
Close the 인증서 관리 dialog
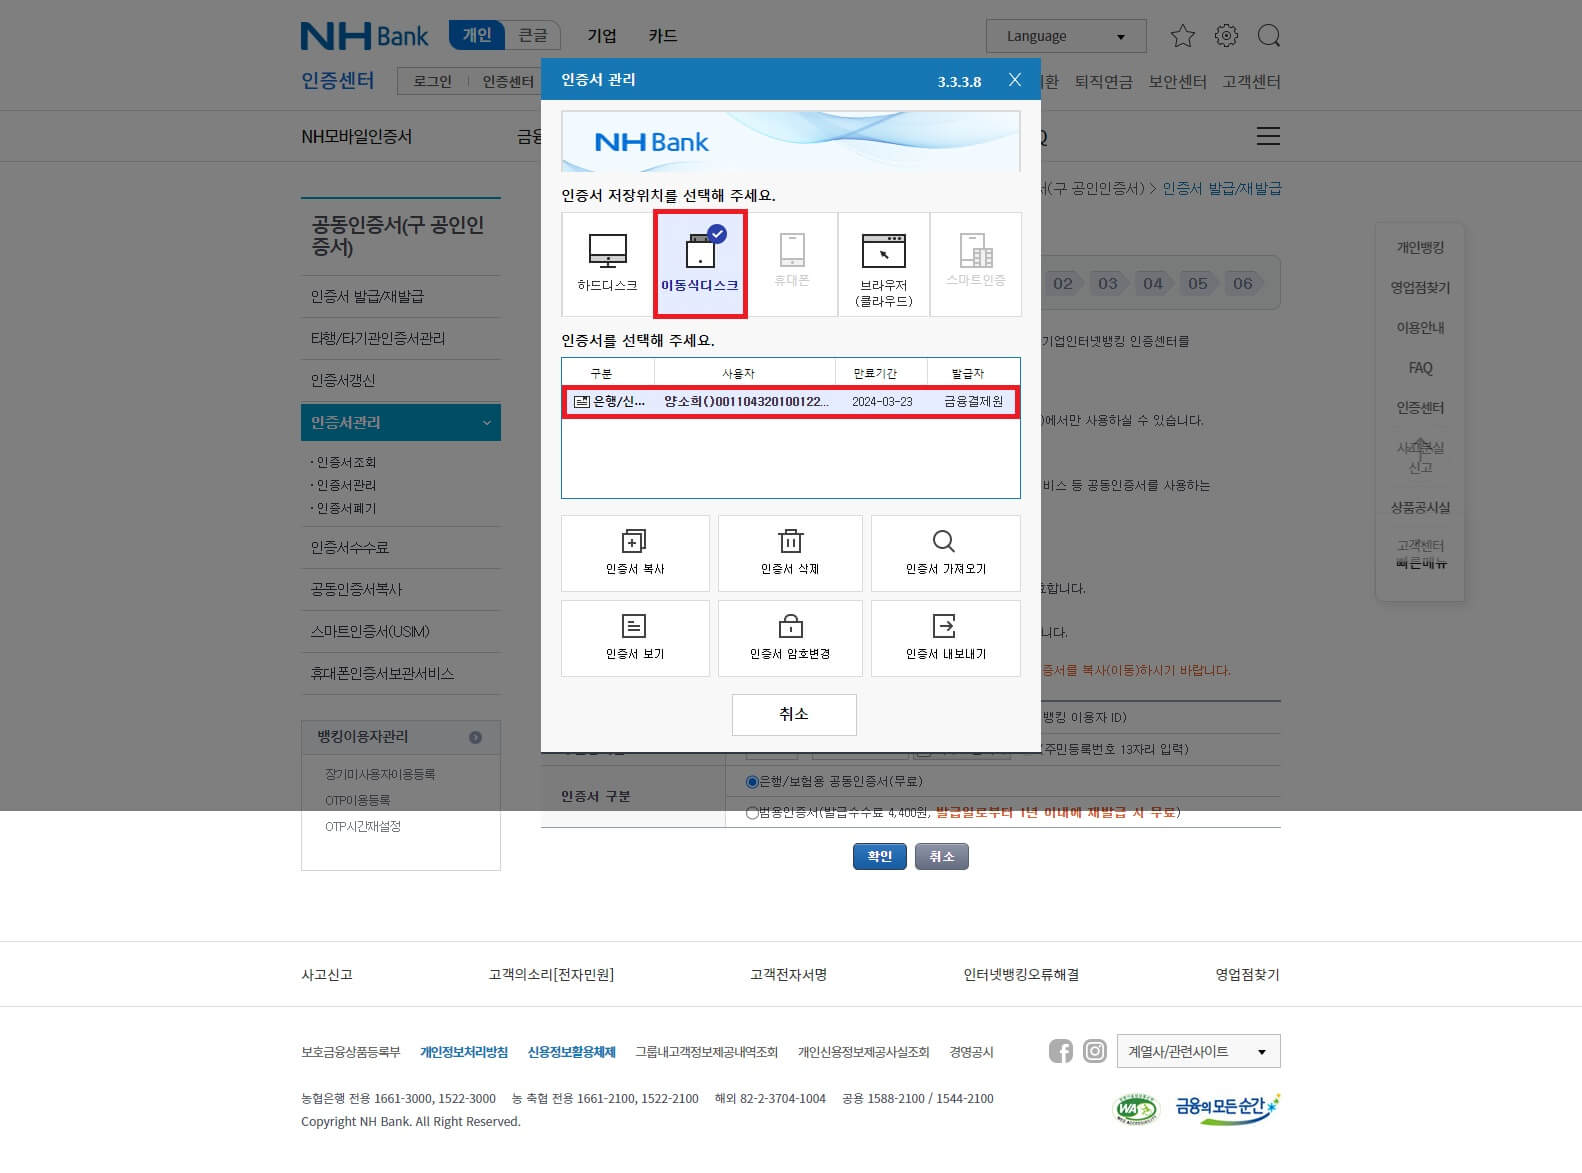pos(1014,80)
